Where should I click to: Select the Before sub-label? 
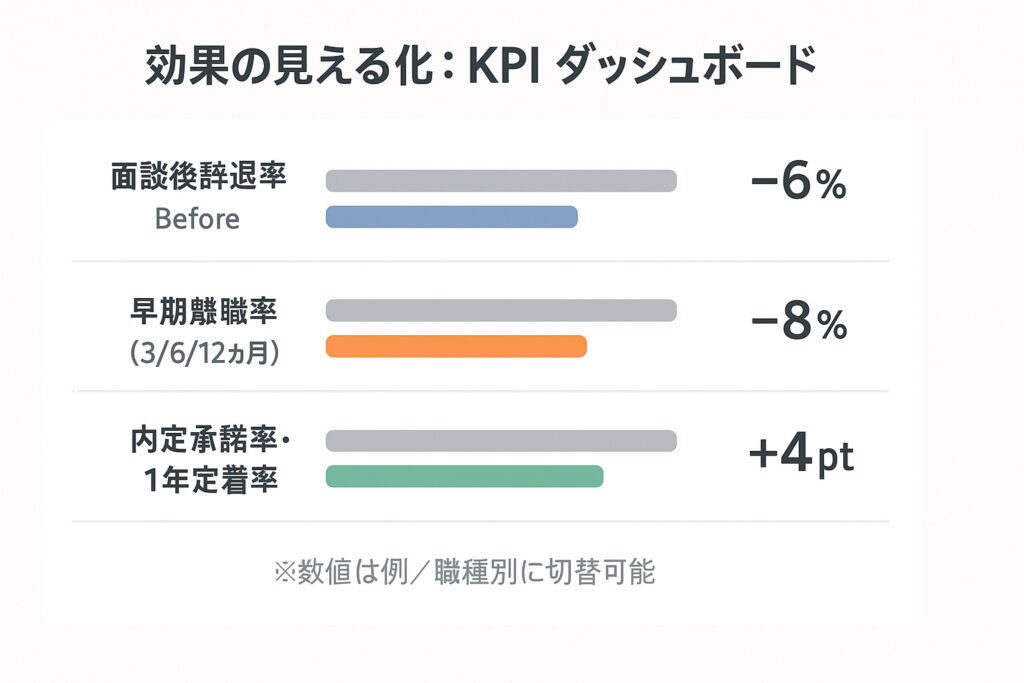198,219
